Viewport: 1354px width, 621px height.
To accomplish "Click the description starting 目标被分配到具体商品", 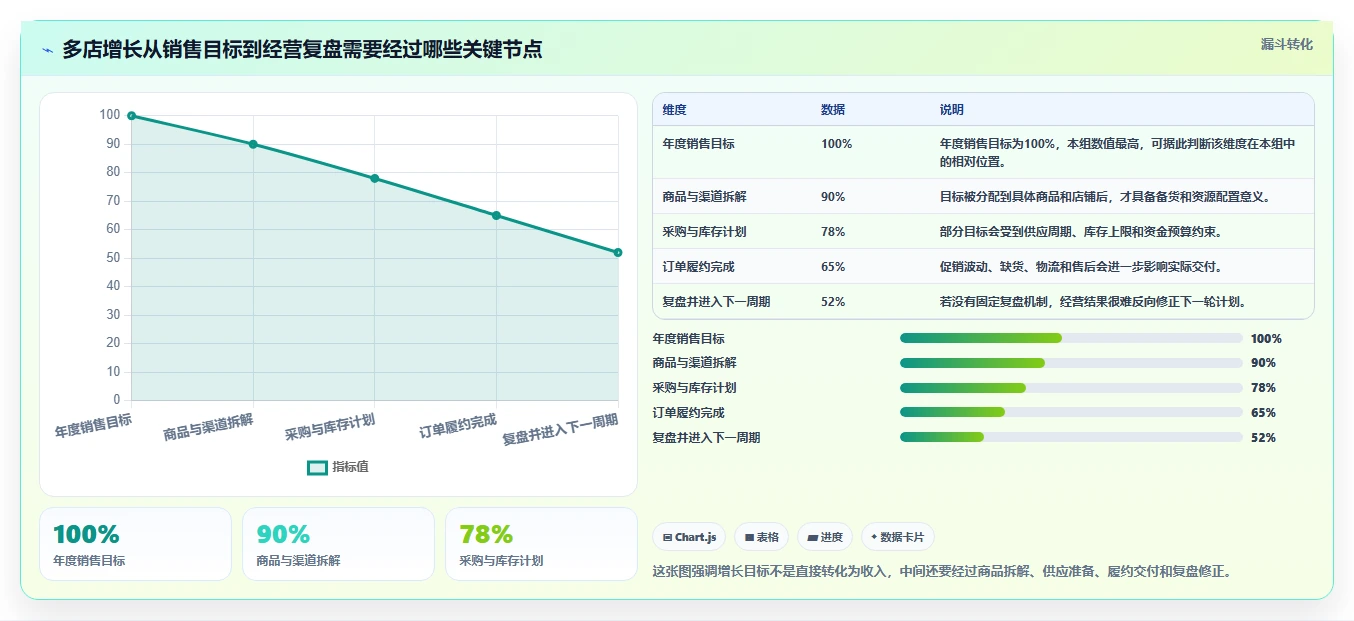I will 1105,197.
